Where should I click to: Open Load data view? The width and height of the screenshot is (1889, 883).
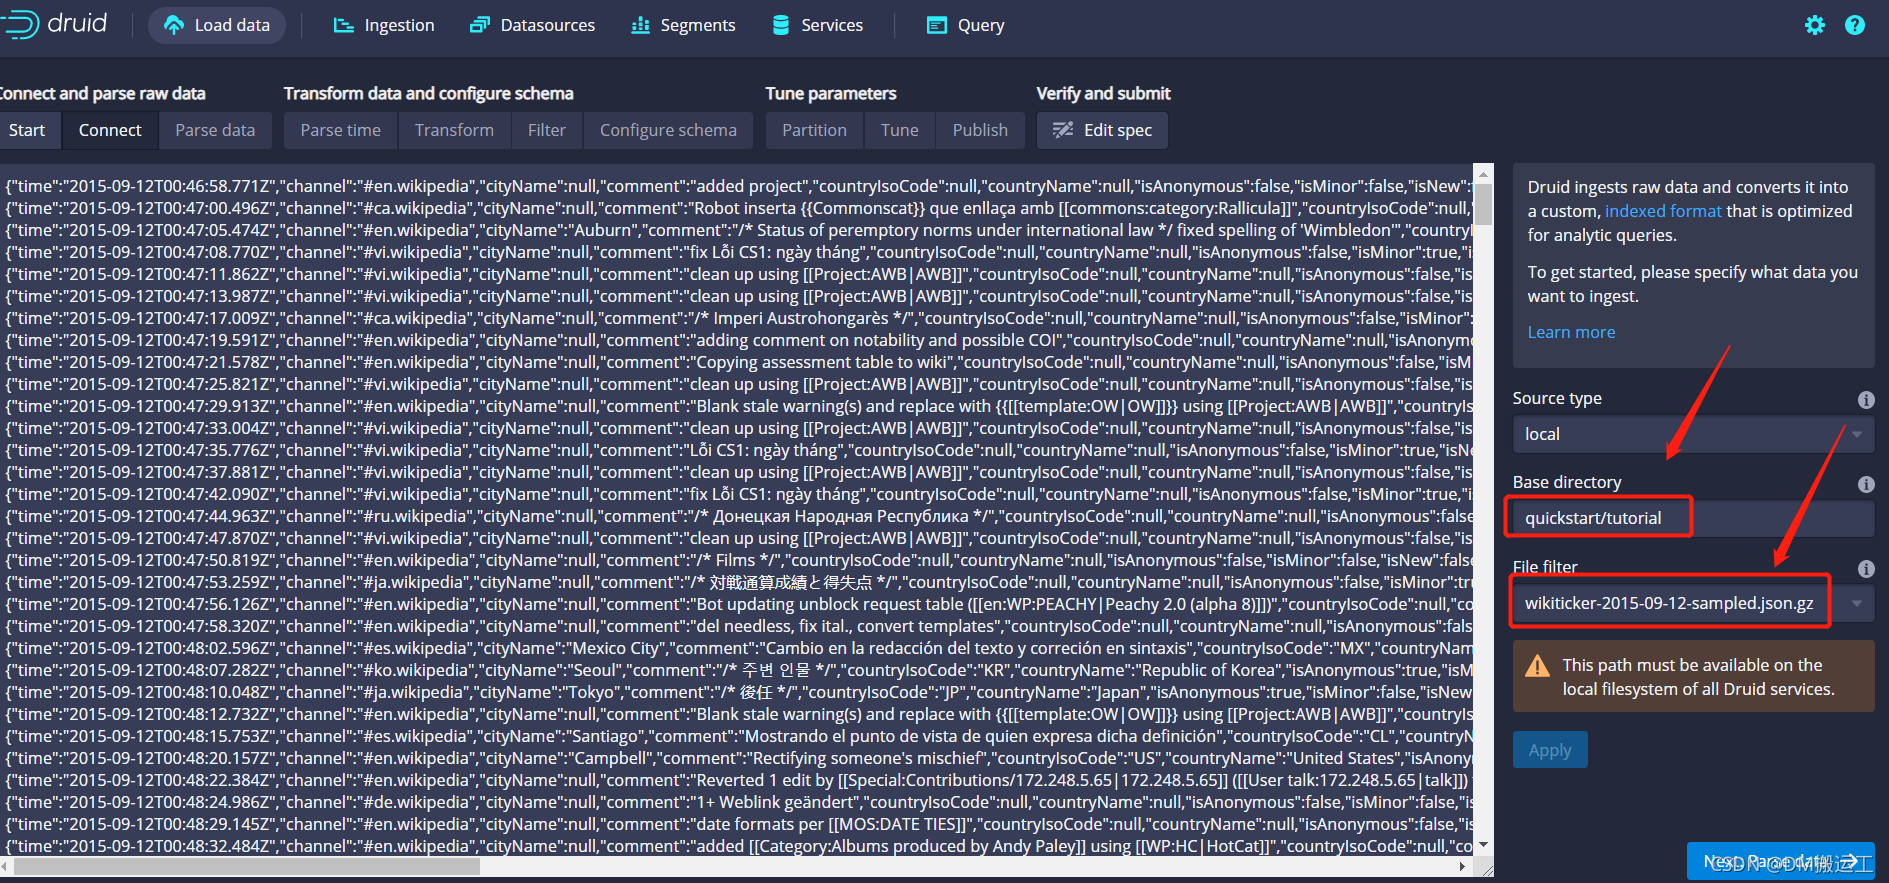point(217,25)
